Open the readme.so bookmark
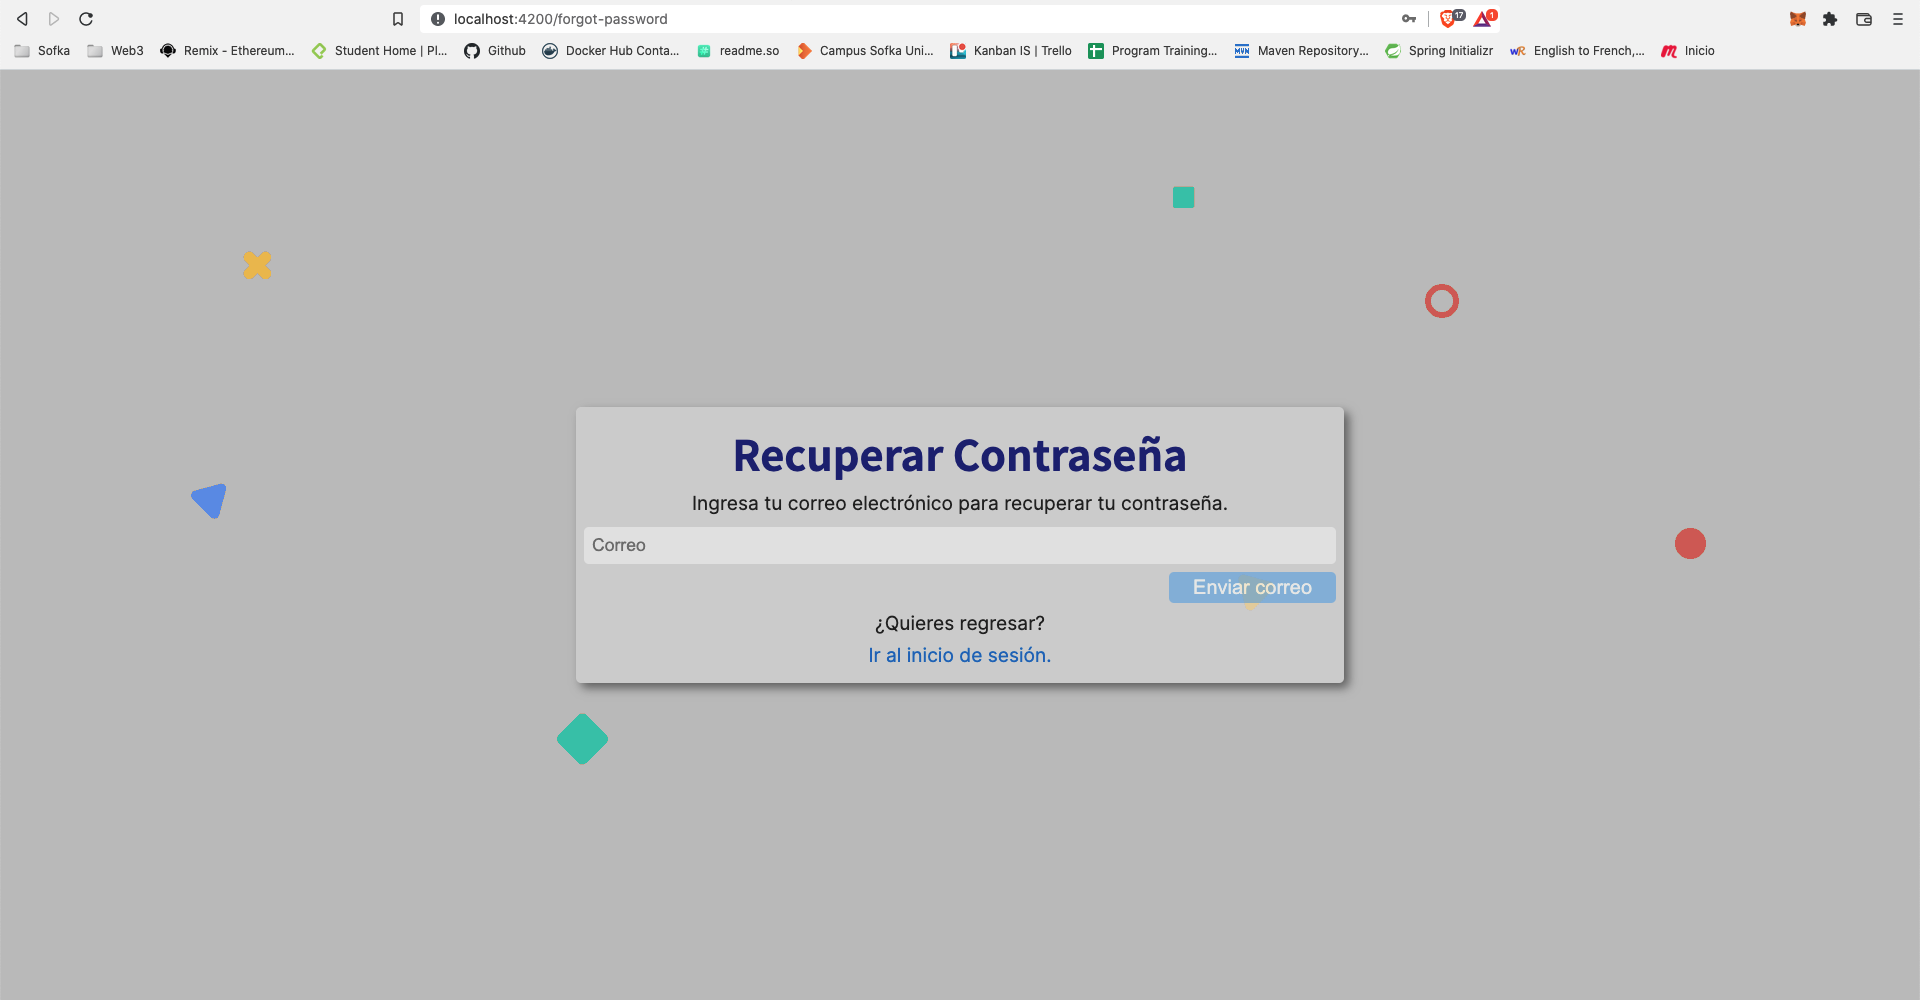Image resolution: width=1920 pixels, height=1000 pixels. 738,50
